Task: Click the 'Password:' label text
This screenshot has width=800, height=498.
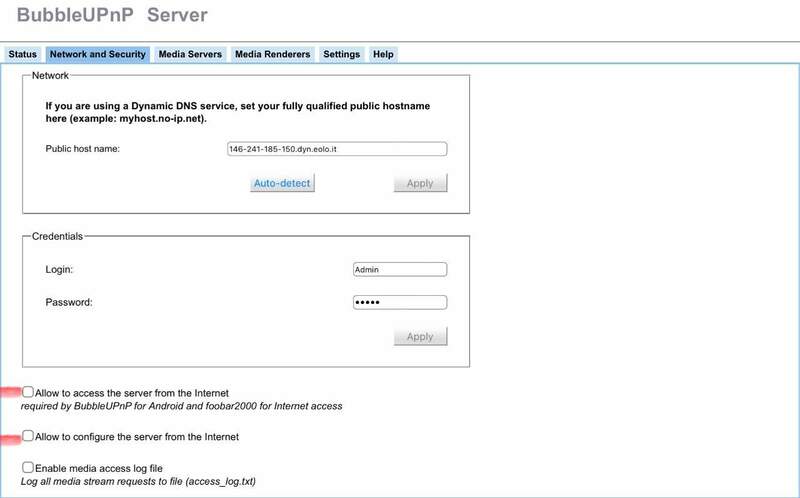Action: tap(69, 303)
